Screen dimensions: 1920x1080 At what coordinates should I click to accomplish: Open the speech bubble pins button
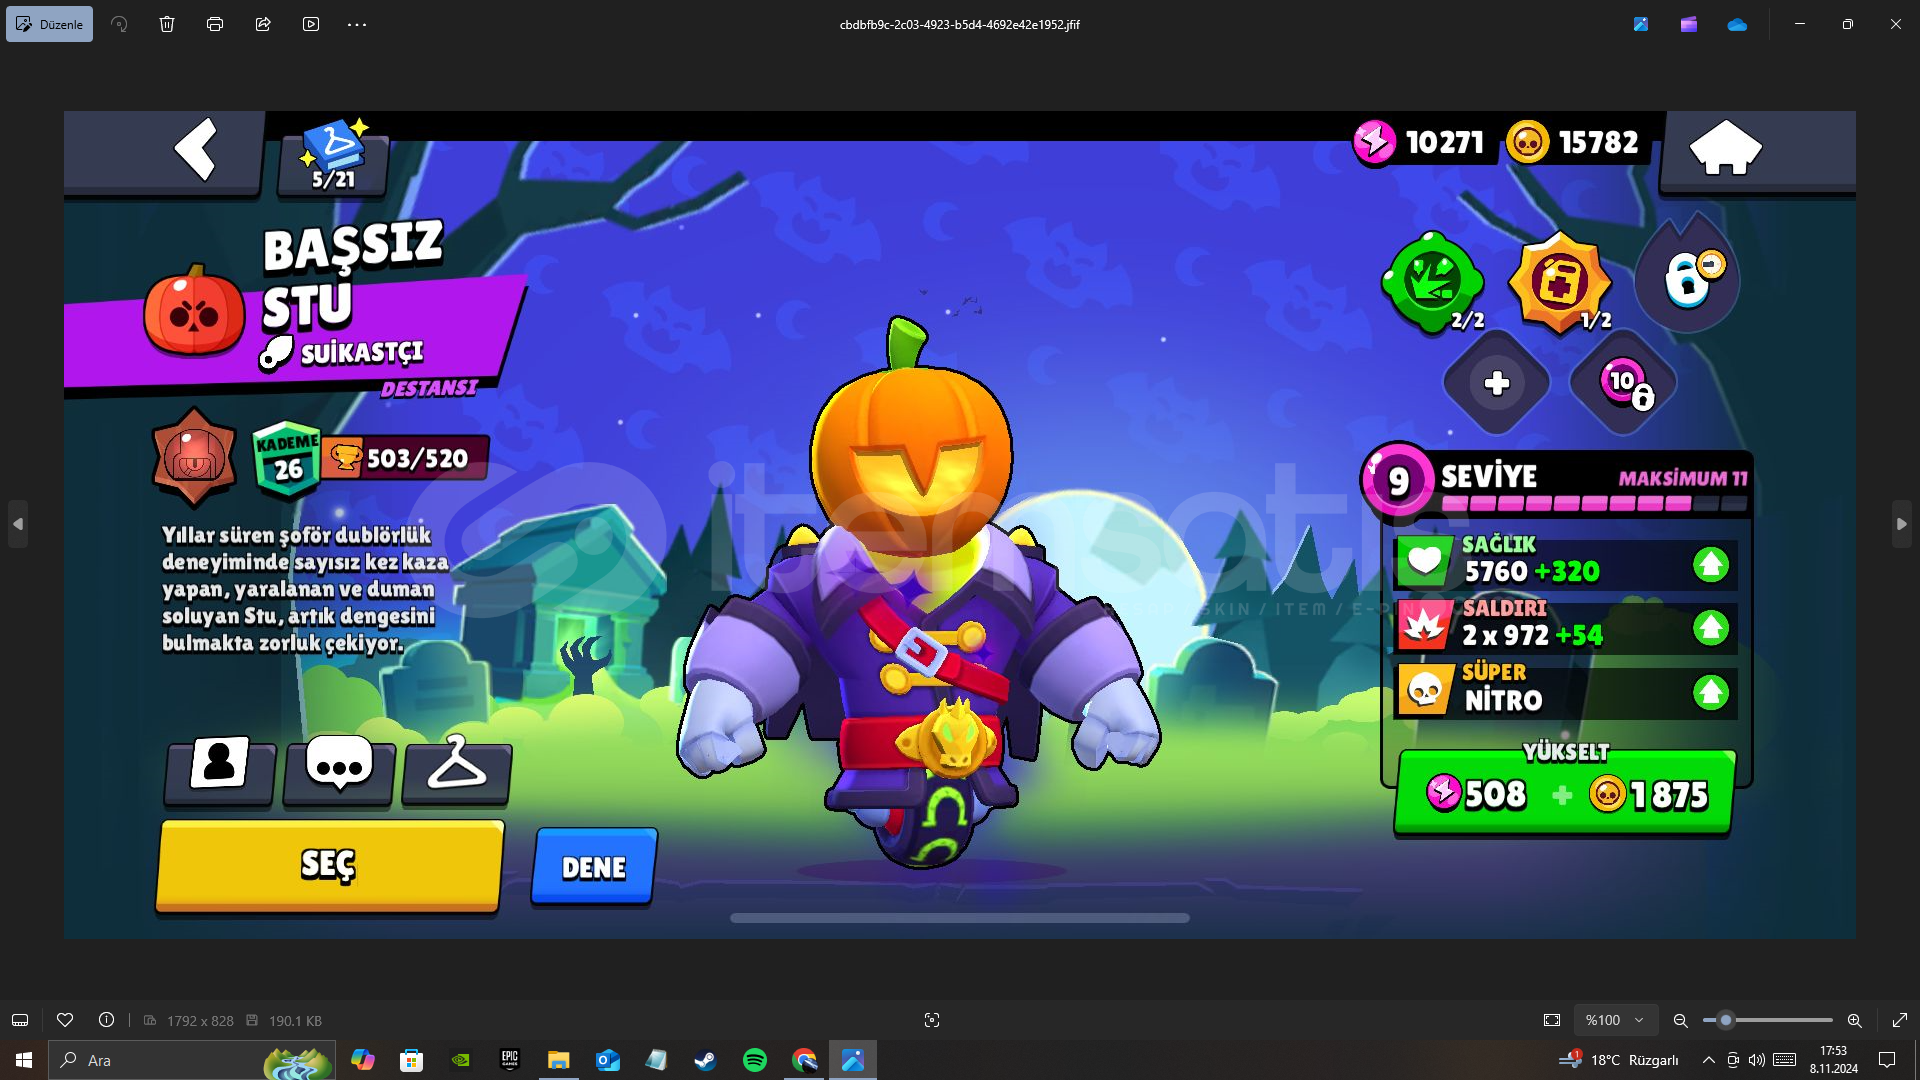tap(339, 769)
